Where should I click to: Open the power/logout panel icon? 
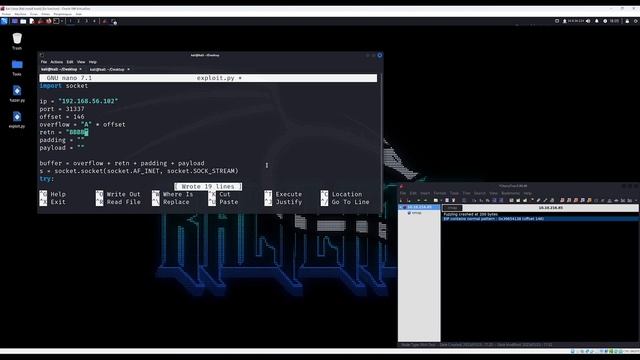point(636,21)
